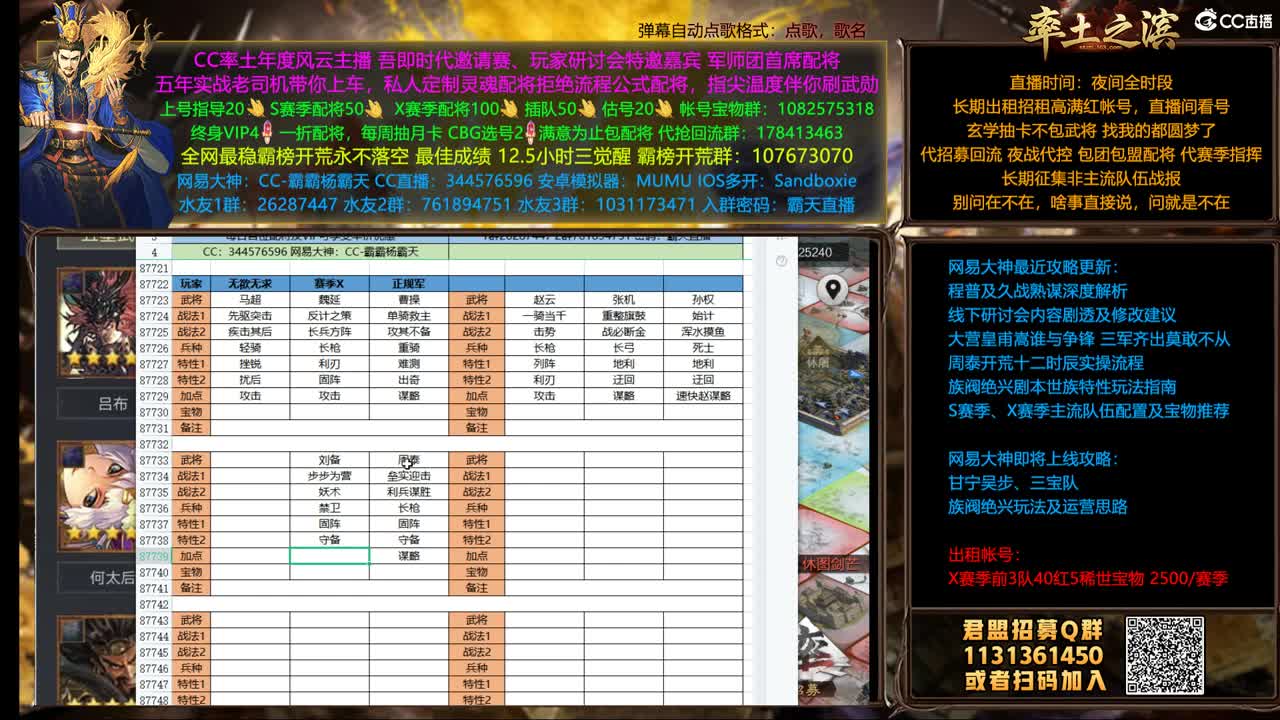Click the 周泰开荒十二时辰实操流程 guide line

[x=1045, y=363]
